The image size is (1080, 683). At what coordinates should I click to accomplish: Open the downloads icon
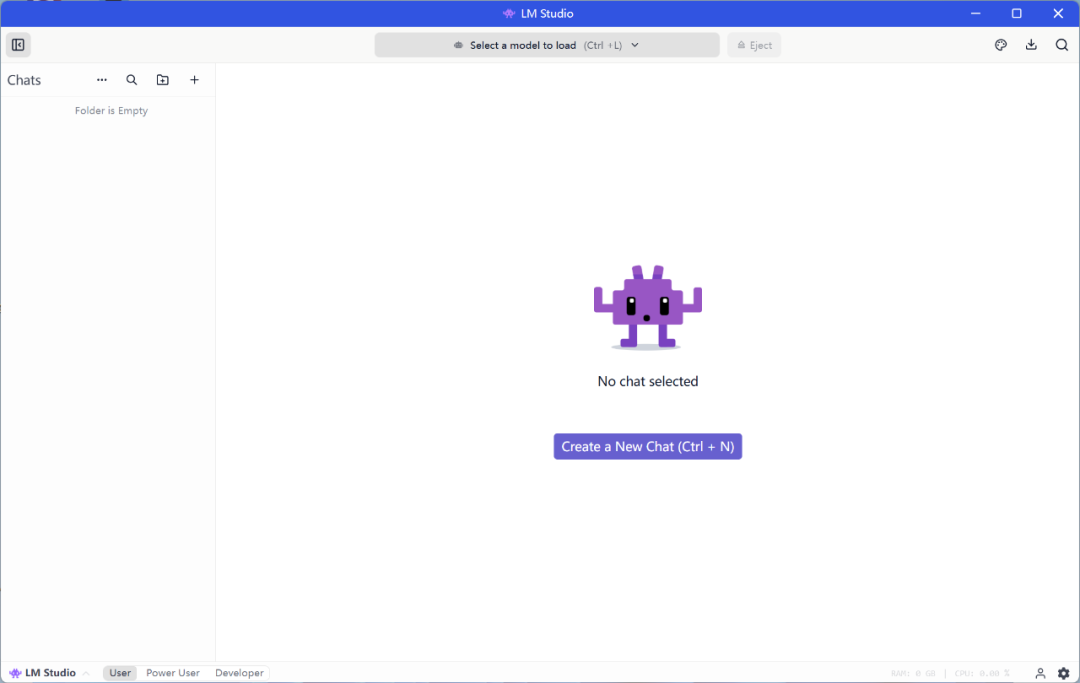coord(1031,45)
